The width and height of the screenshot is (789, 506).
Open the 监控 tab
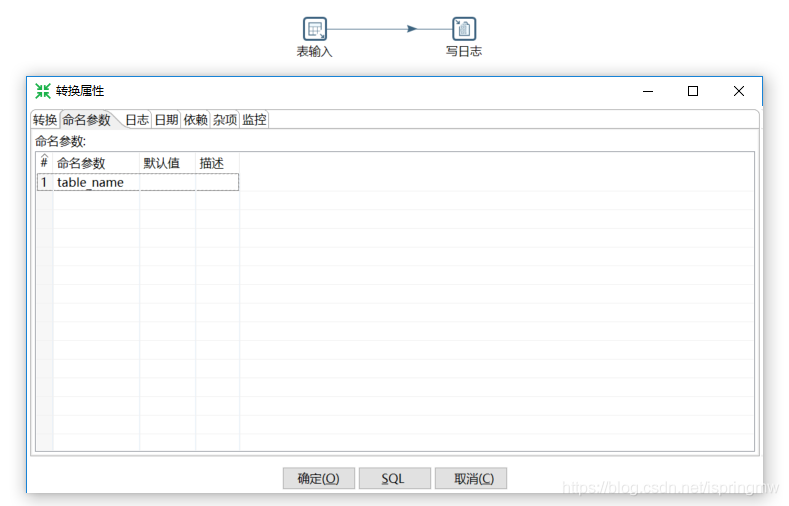pyautogui.click(x=254, y=120)
